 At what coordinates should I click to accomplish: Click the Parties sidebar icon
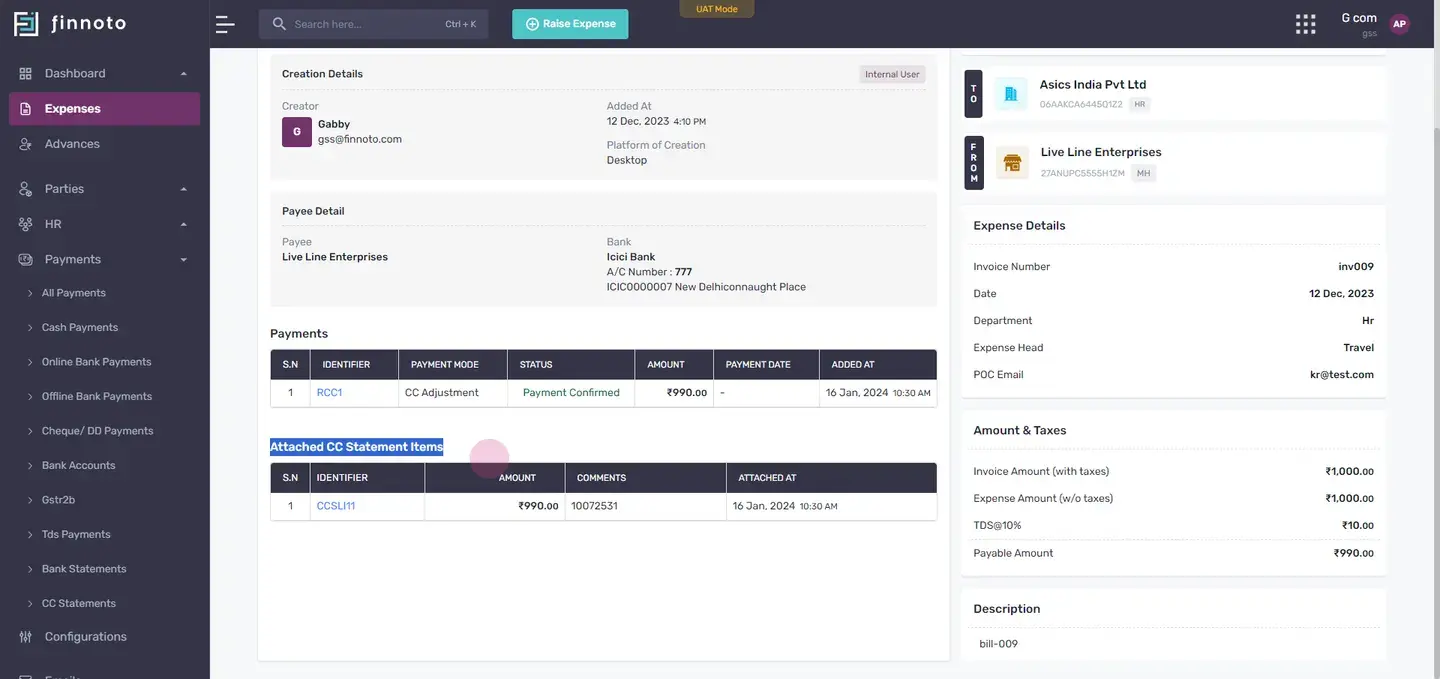[x=26, y=189]
